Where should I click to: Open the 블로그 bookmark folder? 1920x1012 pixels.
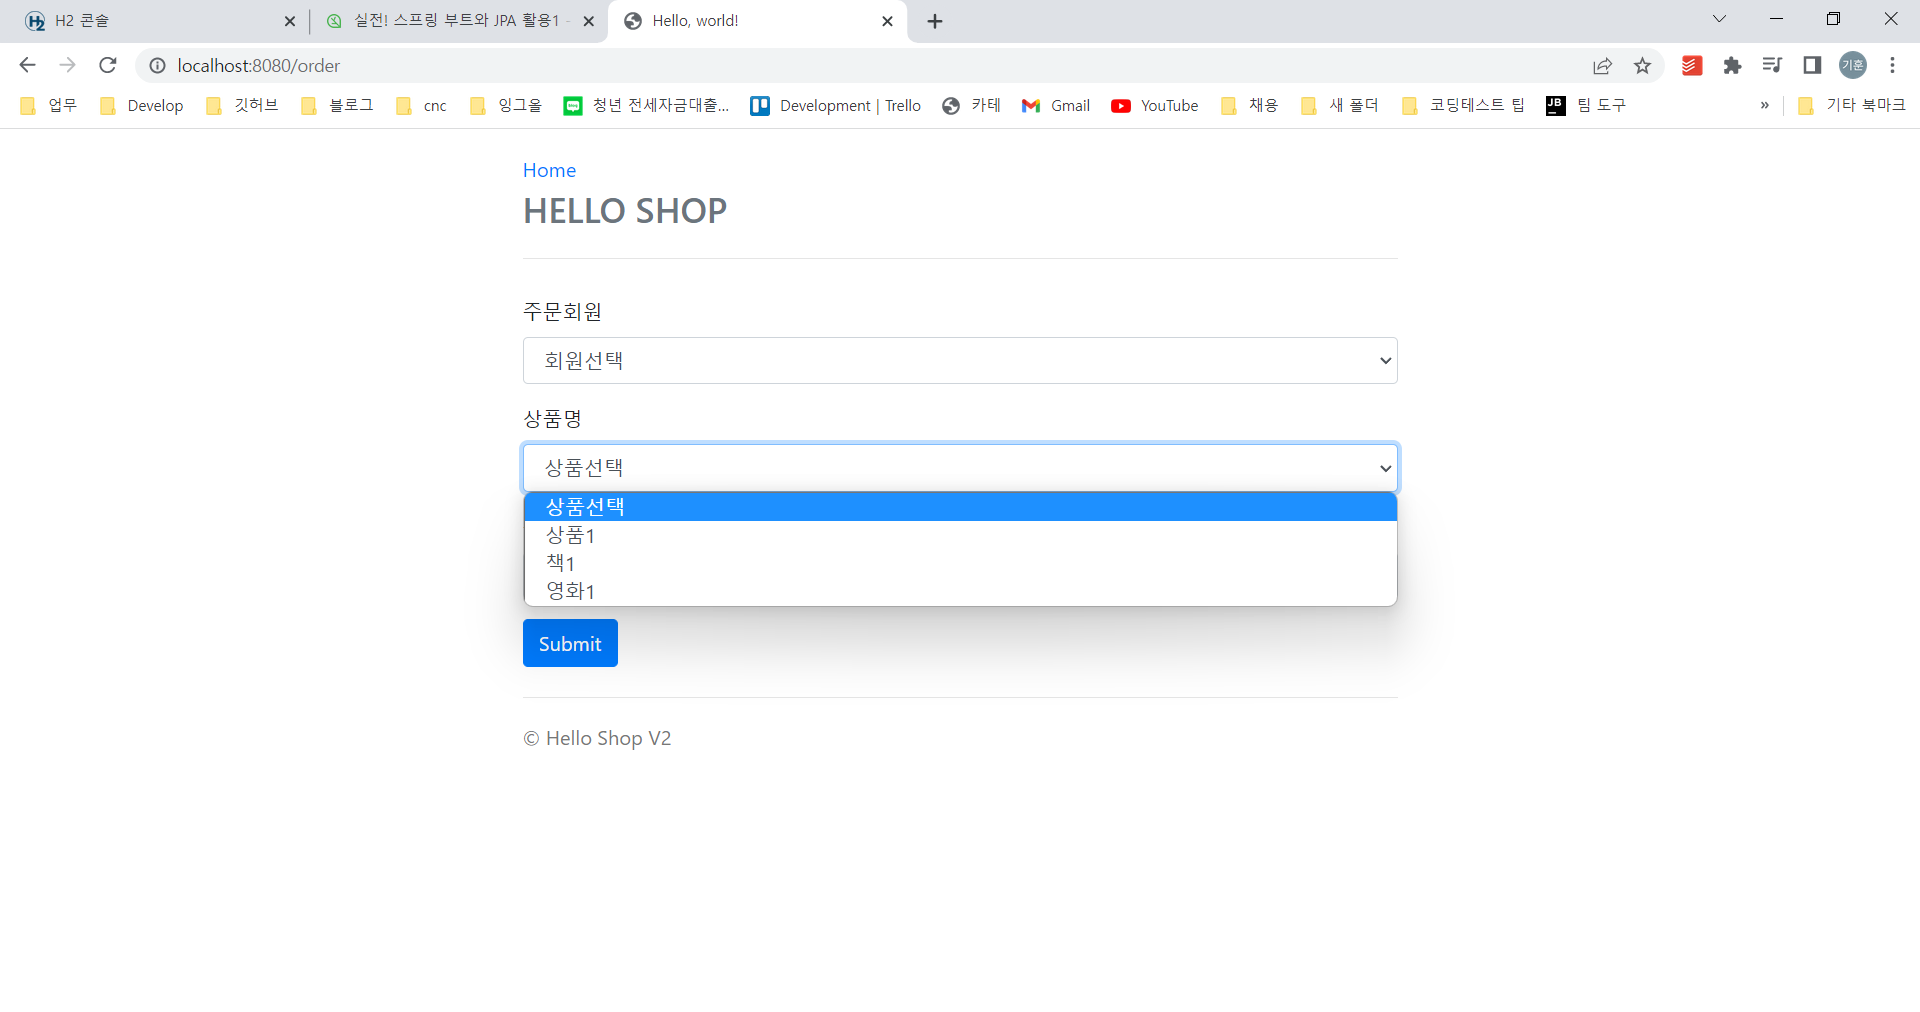337,105
